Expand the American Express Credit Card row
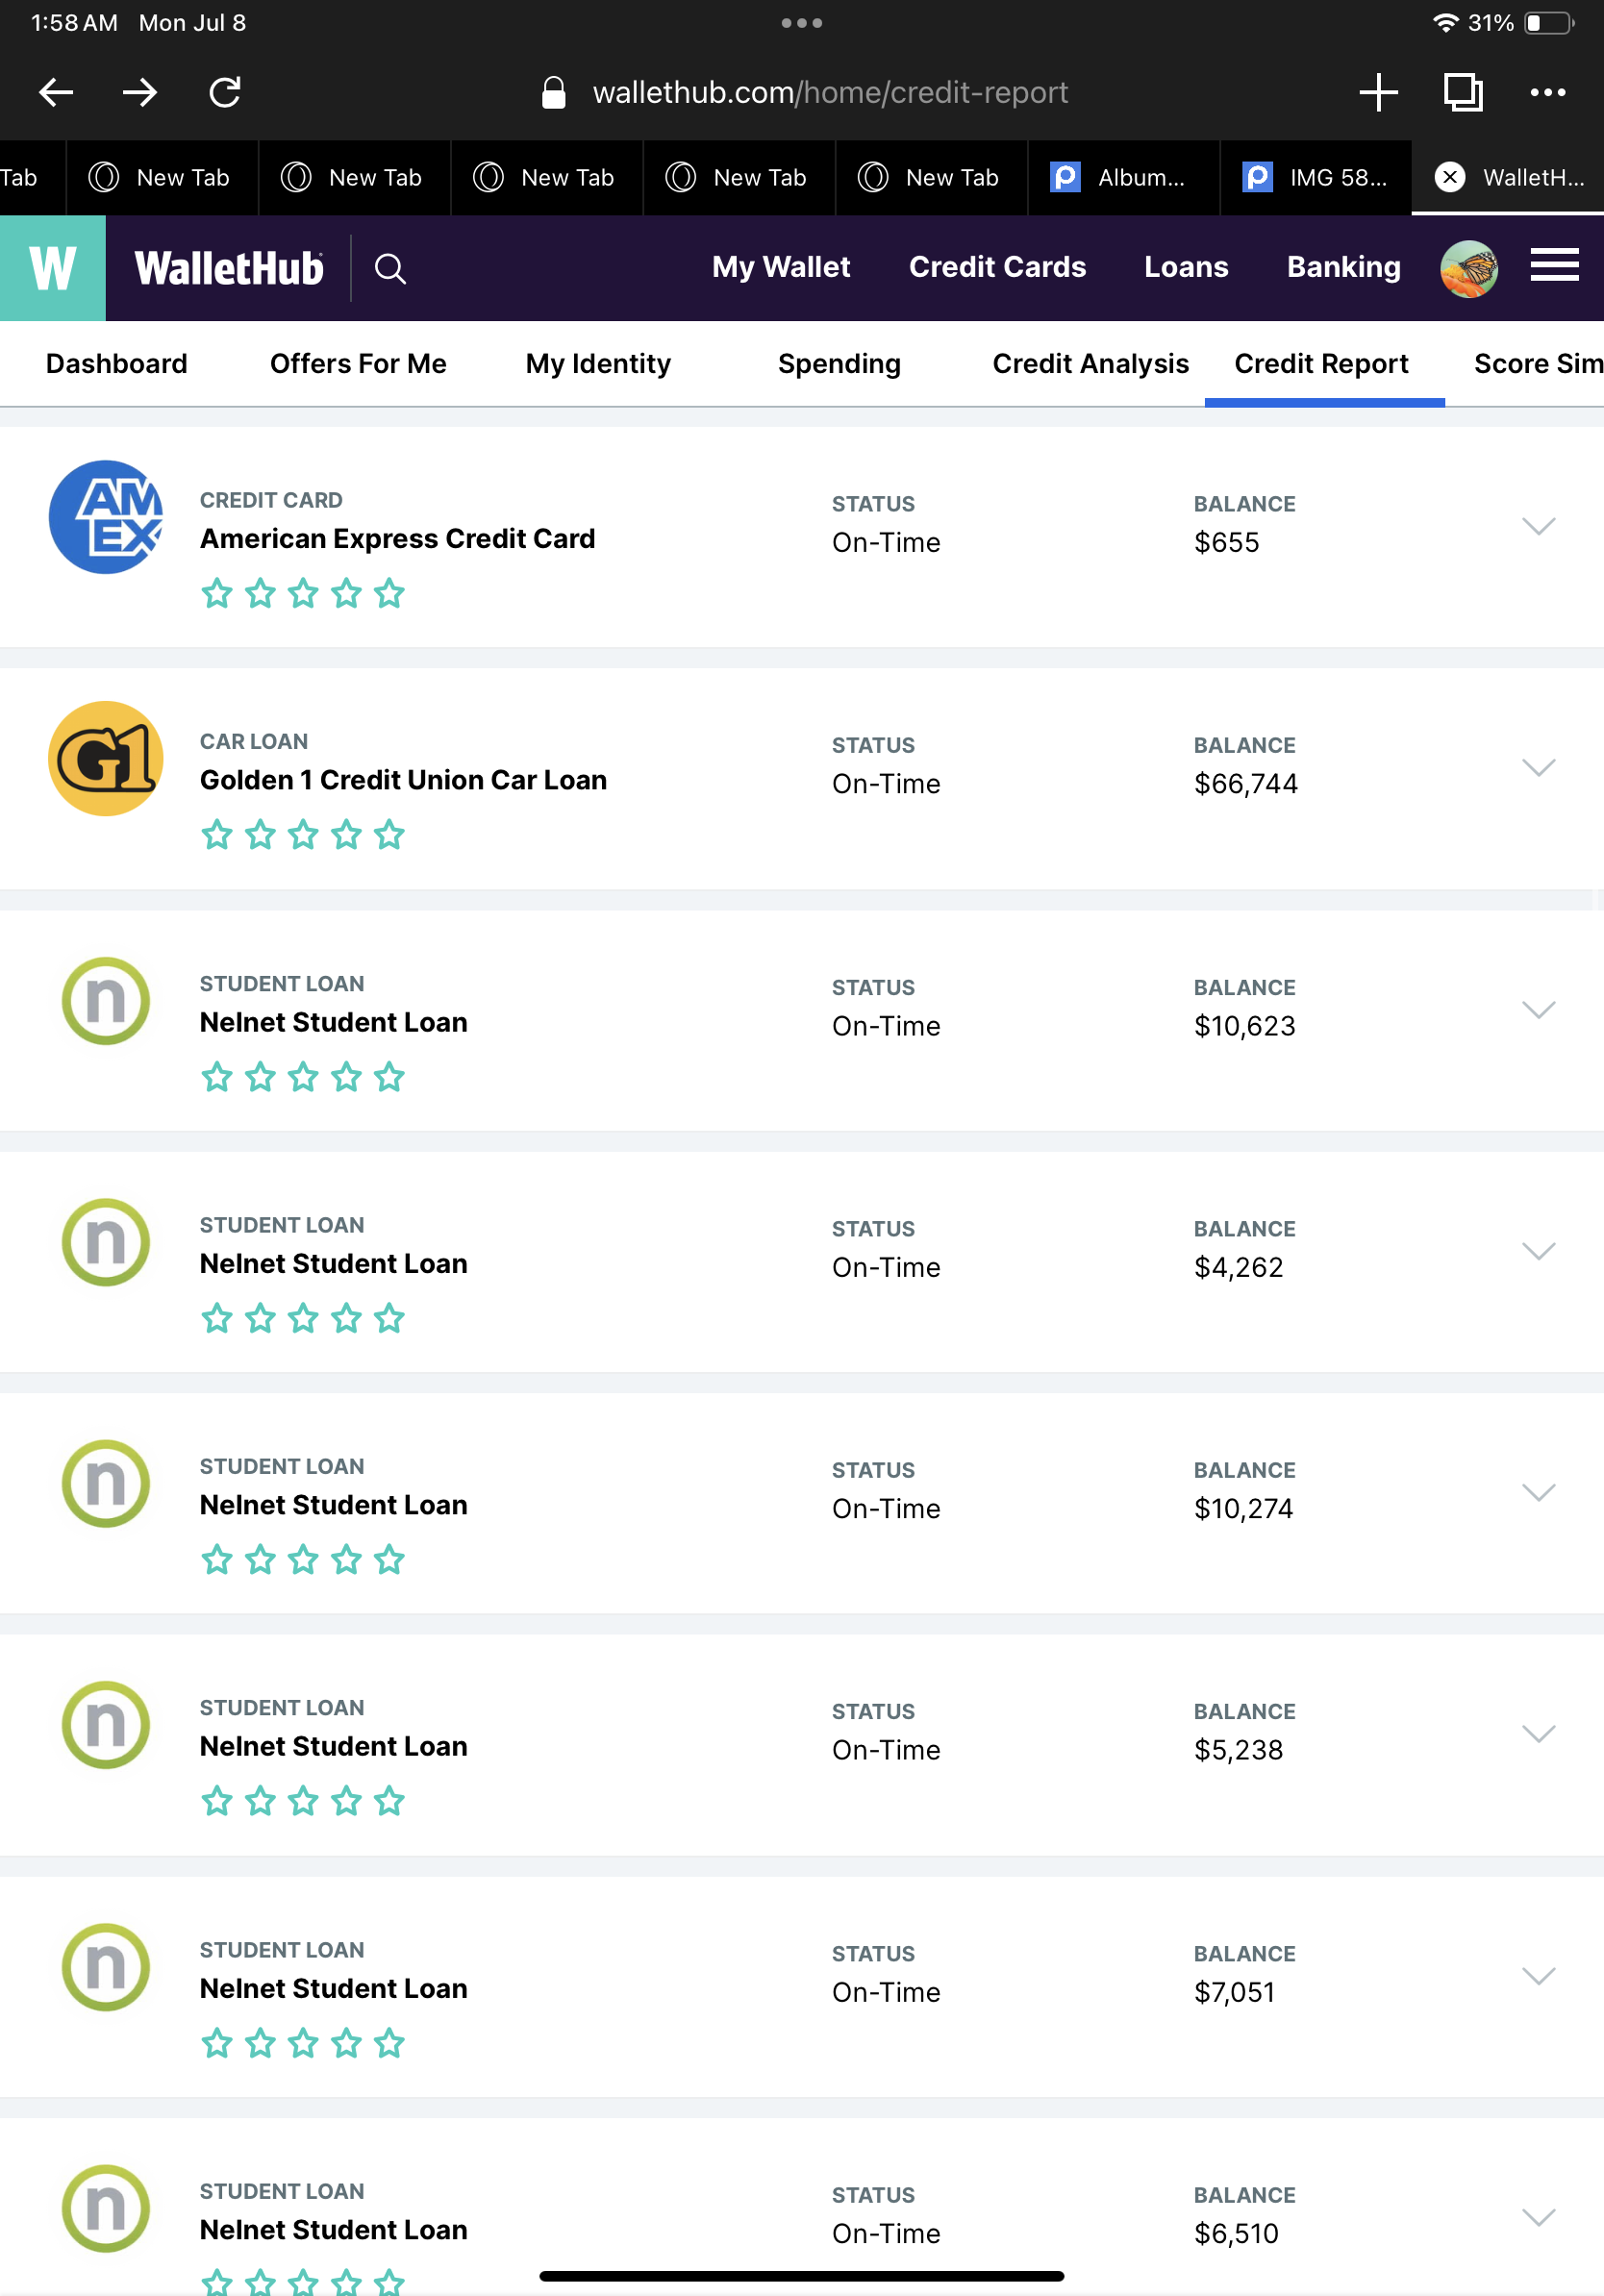 click(x=1538, y=526)
